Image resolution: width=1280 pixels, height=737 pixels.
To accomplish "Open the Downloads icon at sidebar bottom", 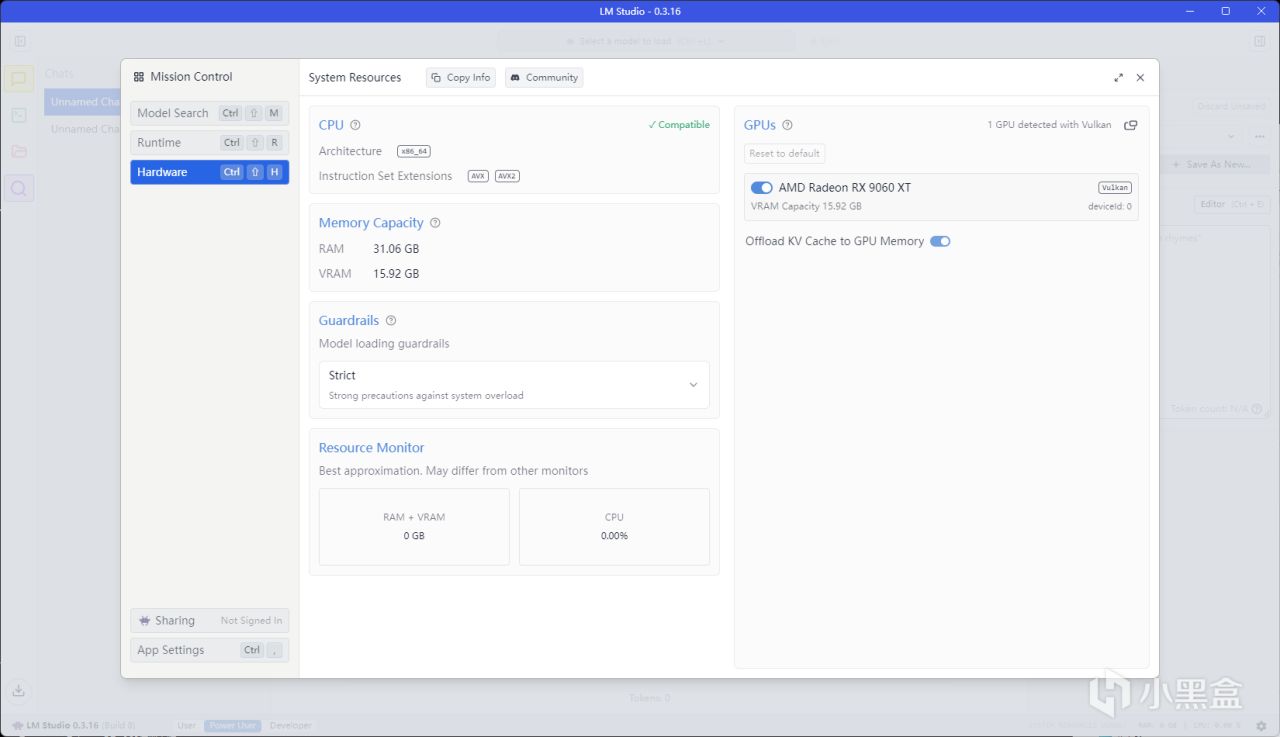I will point(18,690).
